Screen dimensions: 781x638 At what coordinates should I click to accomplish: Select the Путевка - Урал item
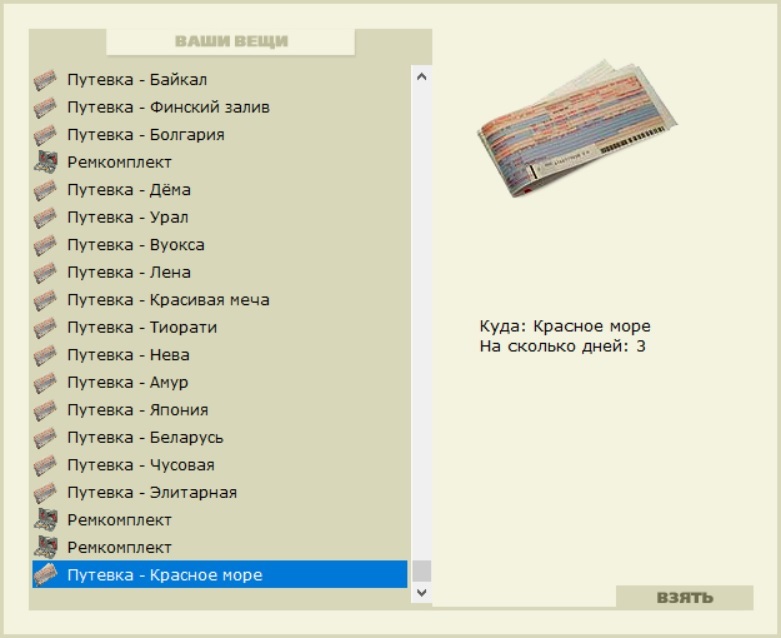[x=220, y=217]
